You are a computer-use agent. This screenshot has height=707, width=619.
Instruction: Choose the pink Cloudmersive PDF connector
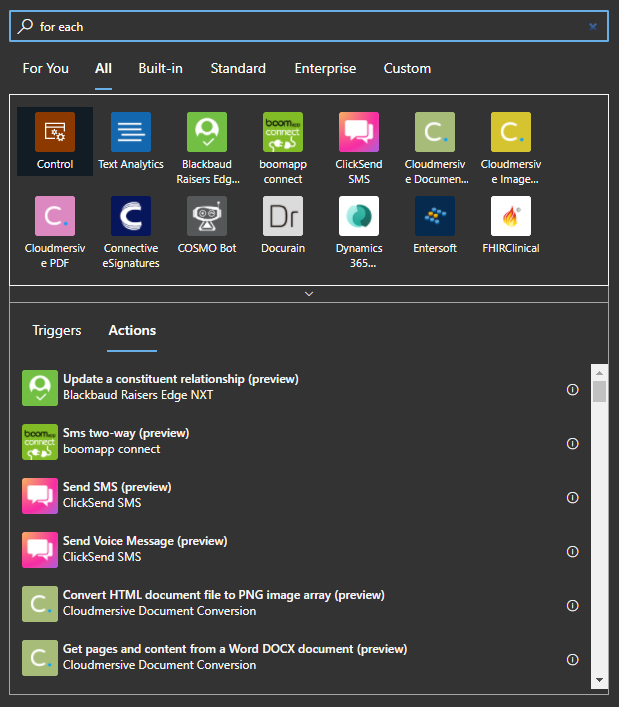(55, 216)
